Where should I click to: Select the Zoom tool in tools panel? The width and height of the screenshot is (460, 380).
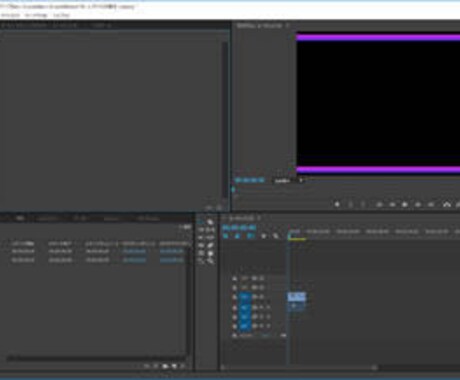[x=210, y=261]
